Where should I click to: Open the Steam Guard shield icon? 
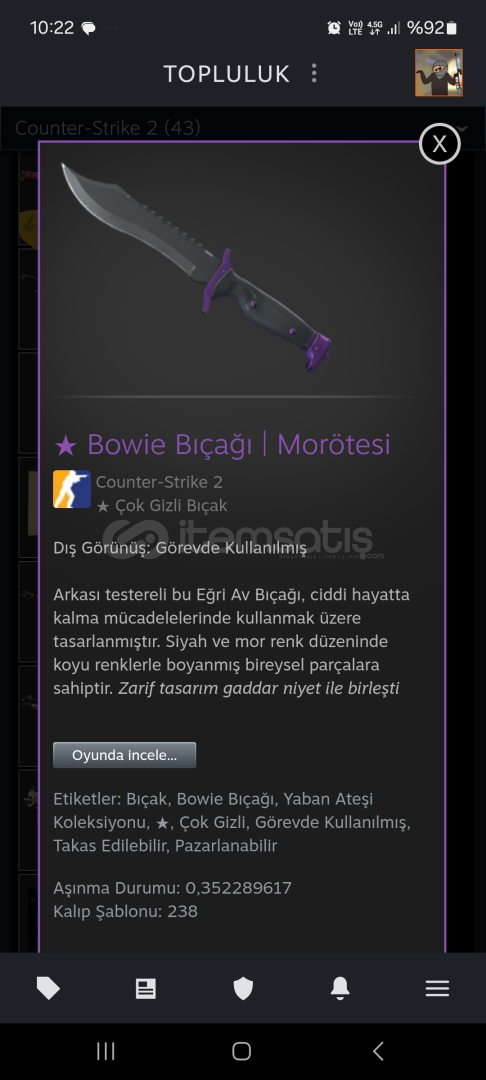pos(243,988)
